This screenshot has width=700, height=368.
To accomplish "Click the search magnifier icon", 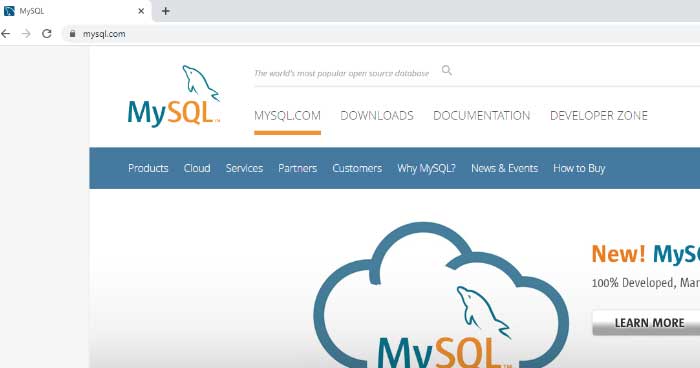I will pyautogui.click(x=447, y=71).
